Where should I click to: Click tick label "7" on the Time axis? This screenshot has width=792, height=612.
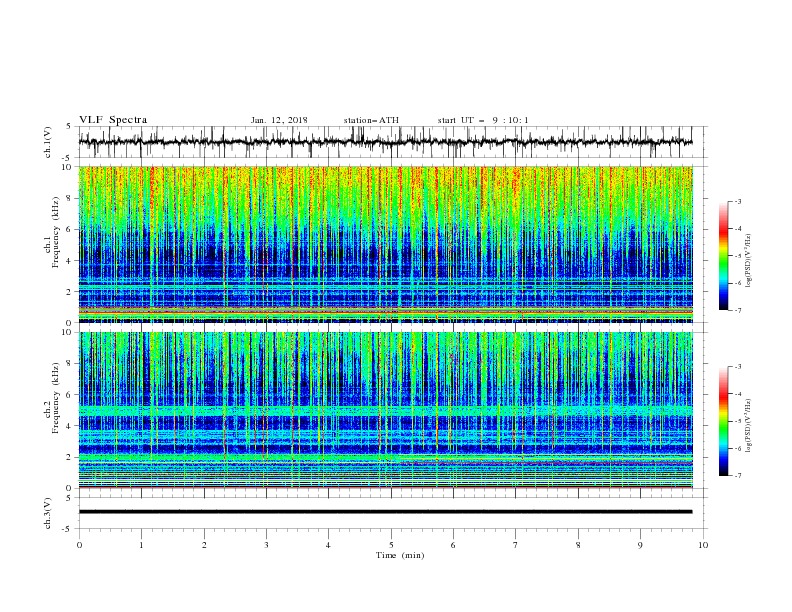(x=516, y=545)
